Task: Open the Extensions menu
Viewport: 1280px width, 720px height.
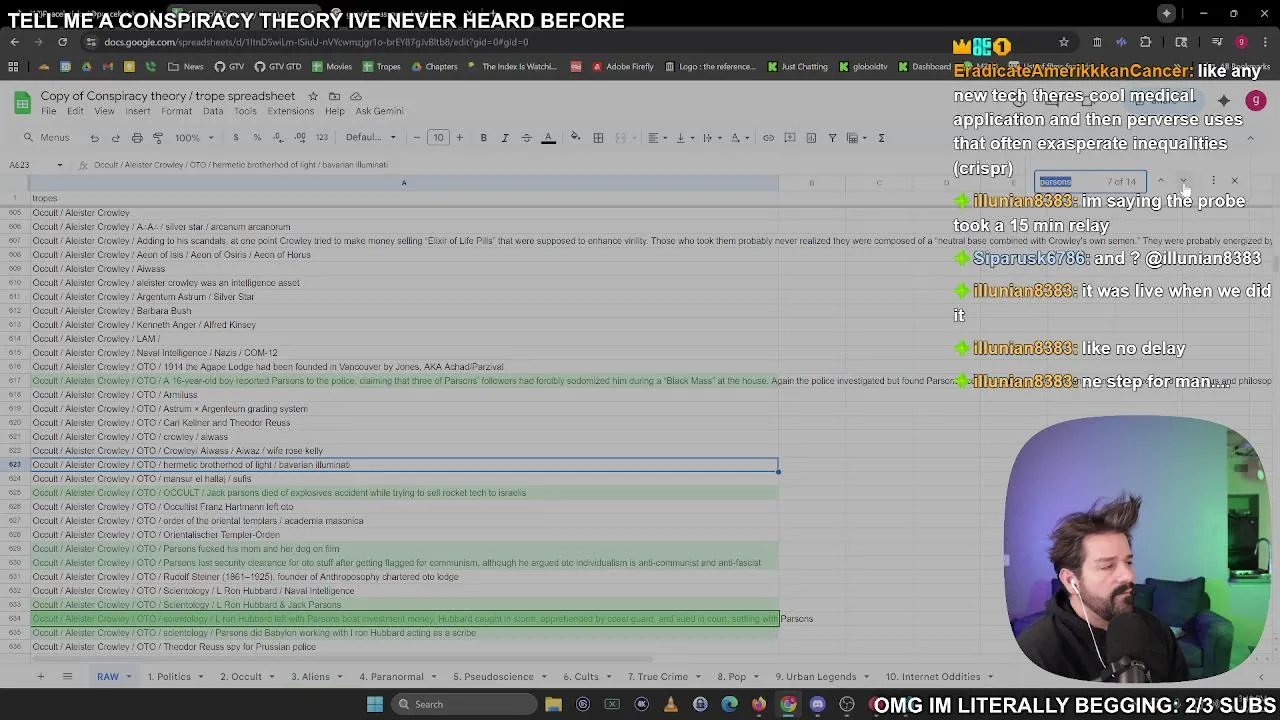Action: (x=291, y=111)
